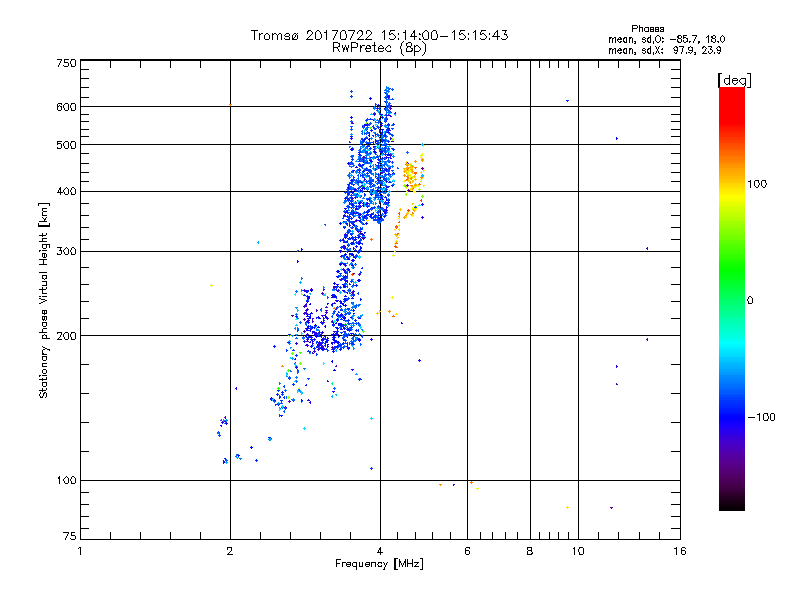Click the color bar label '-100'
This screenshot has height=600, width=800.
[x=761, y=417]
